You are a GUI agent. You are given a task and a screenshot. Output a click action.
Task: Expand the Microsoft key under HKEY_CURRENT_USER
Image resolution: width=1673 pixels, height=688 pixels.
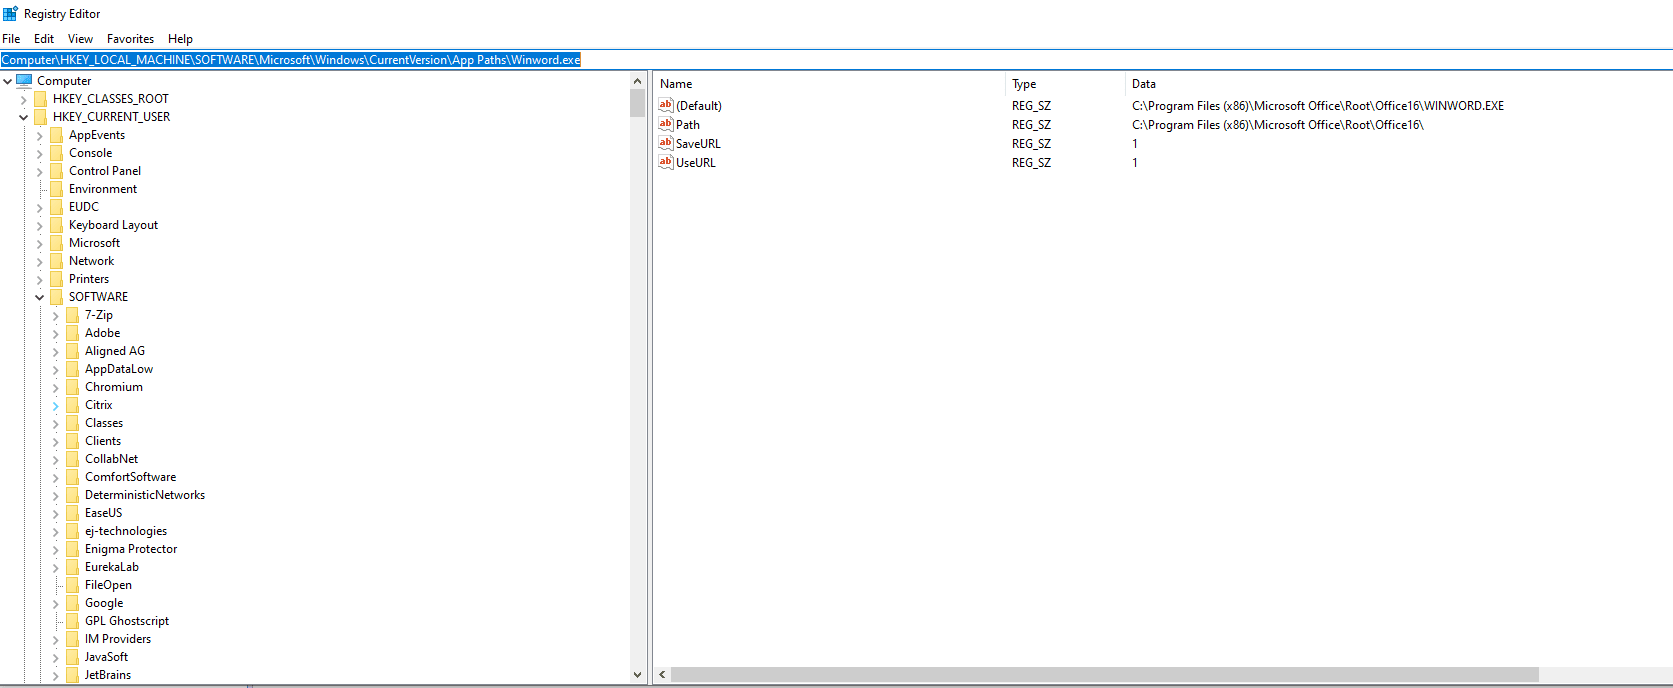tap(40, 243)
